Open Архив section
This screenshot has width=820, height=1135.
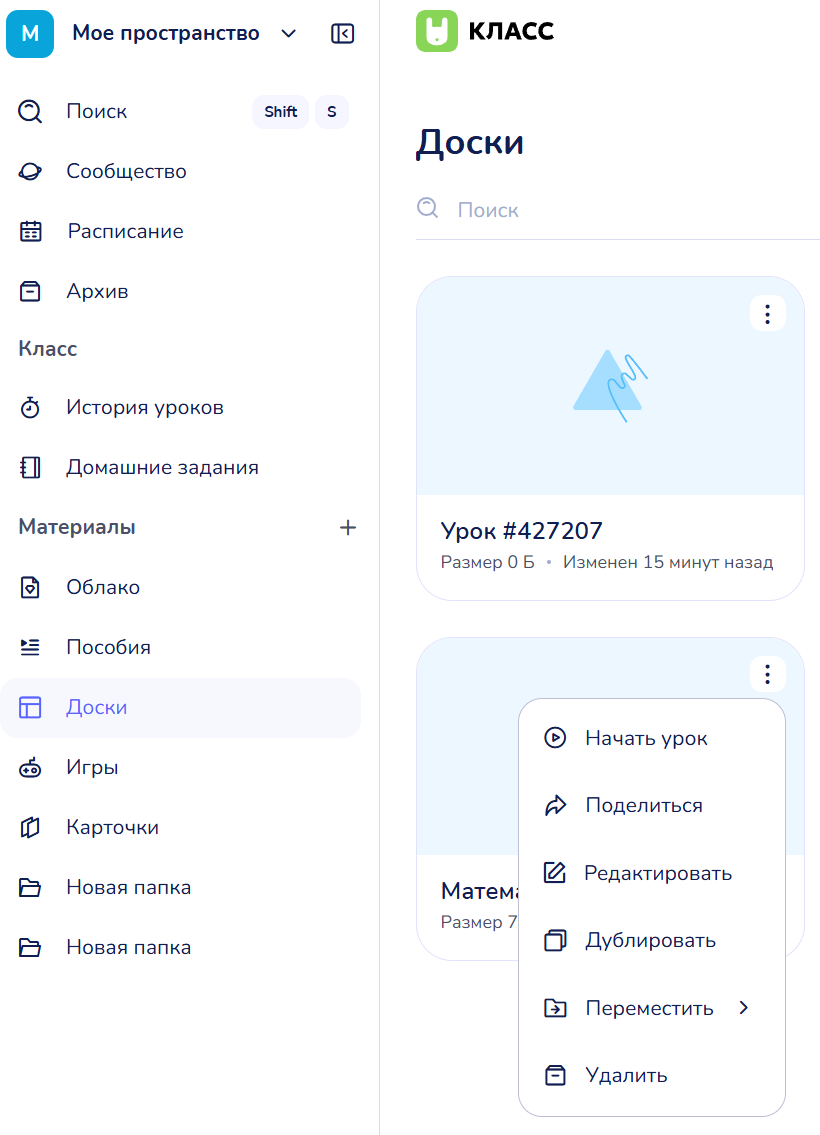[181, 291]
